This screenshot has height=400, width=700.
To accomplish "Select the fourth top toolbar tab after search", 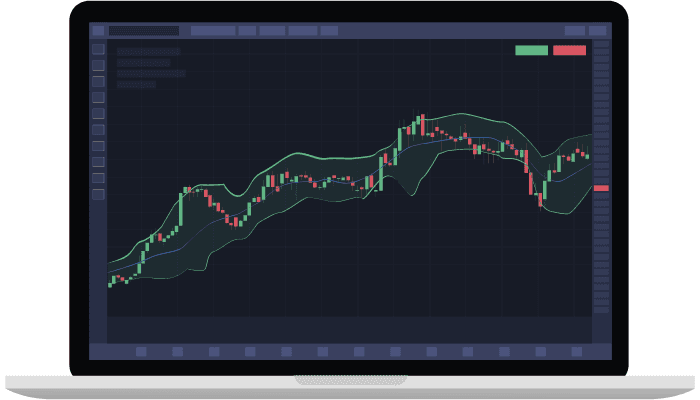I will coord(302,31).
